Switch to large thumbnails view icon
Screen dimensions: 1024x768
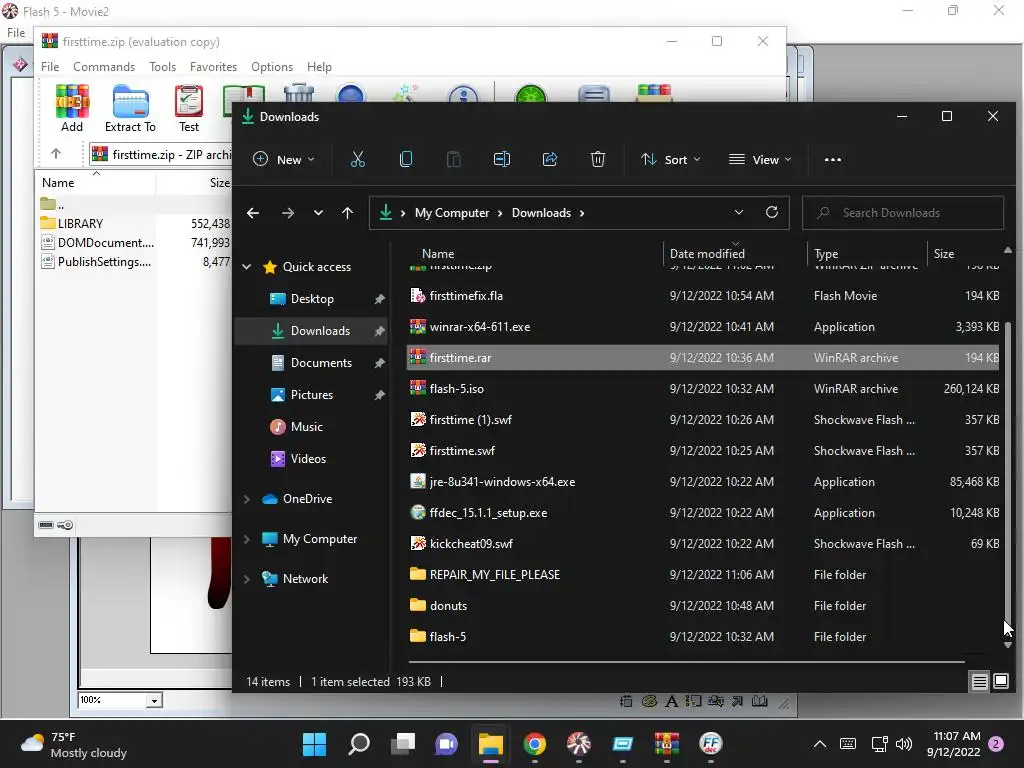(x=1000, y=682)
